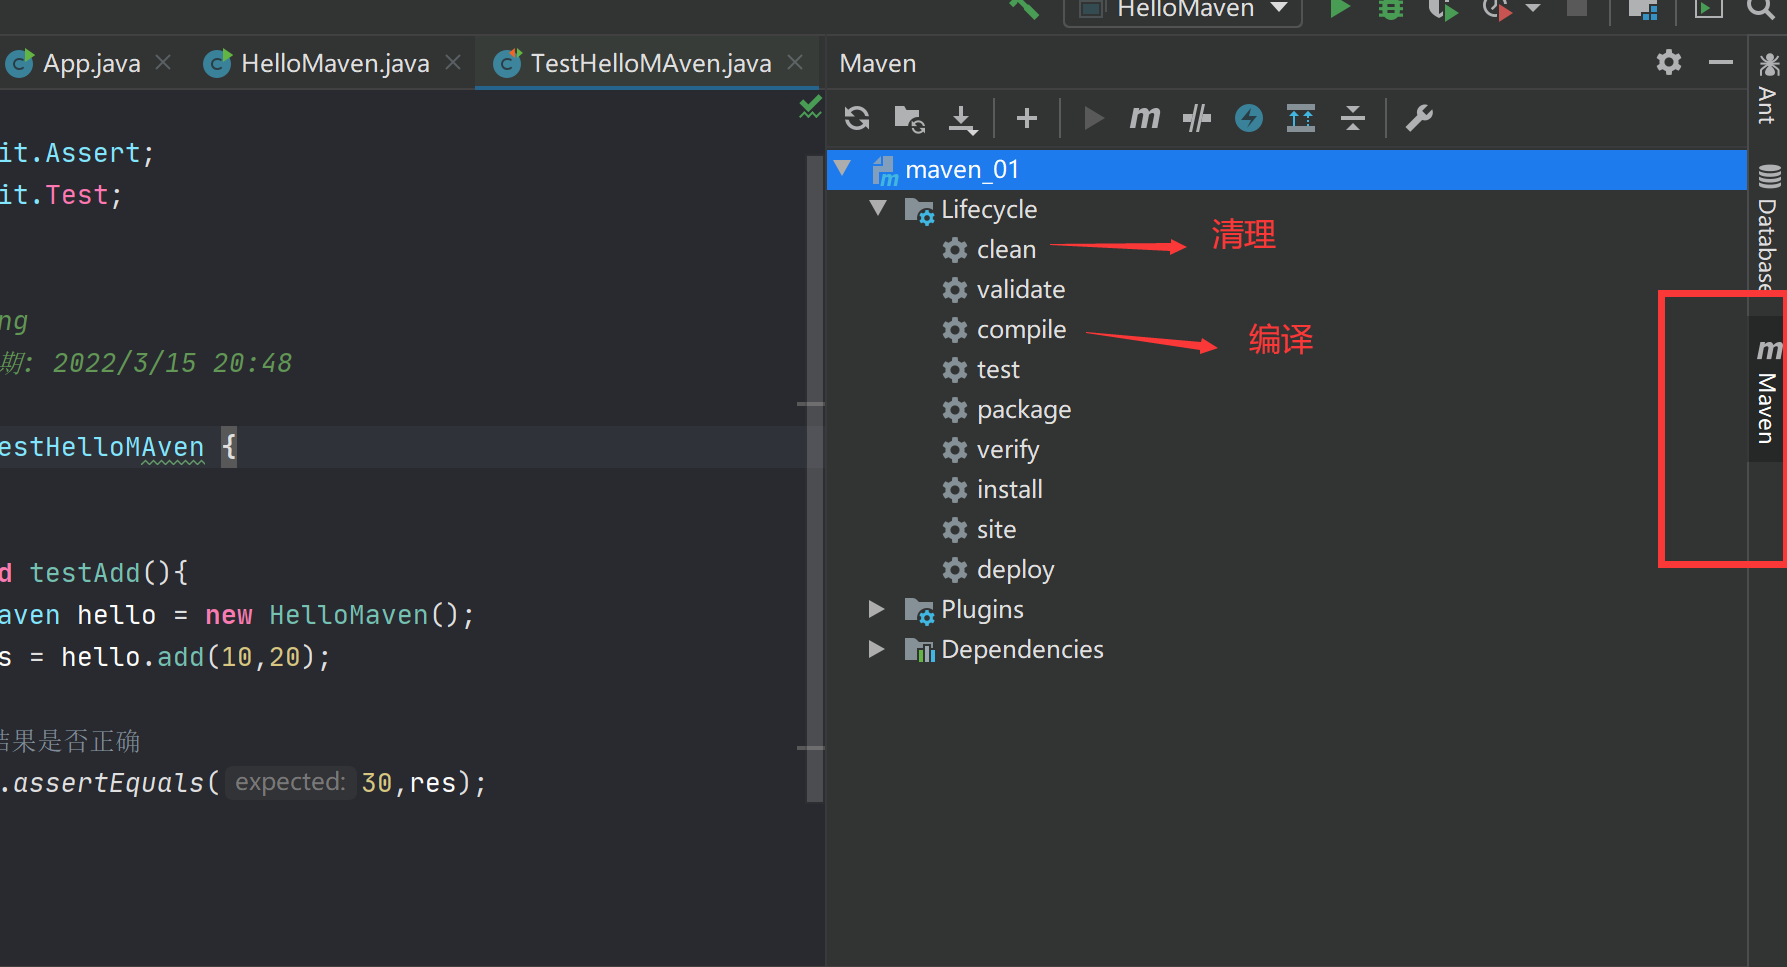Click the editor vertical scrollbar
The height and width of the screenshot is (967, 1787).
coord(814,478)
